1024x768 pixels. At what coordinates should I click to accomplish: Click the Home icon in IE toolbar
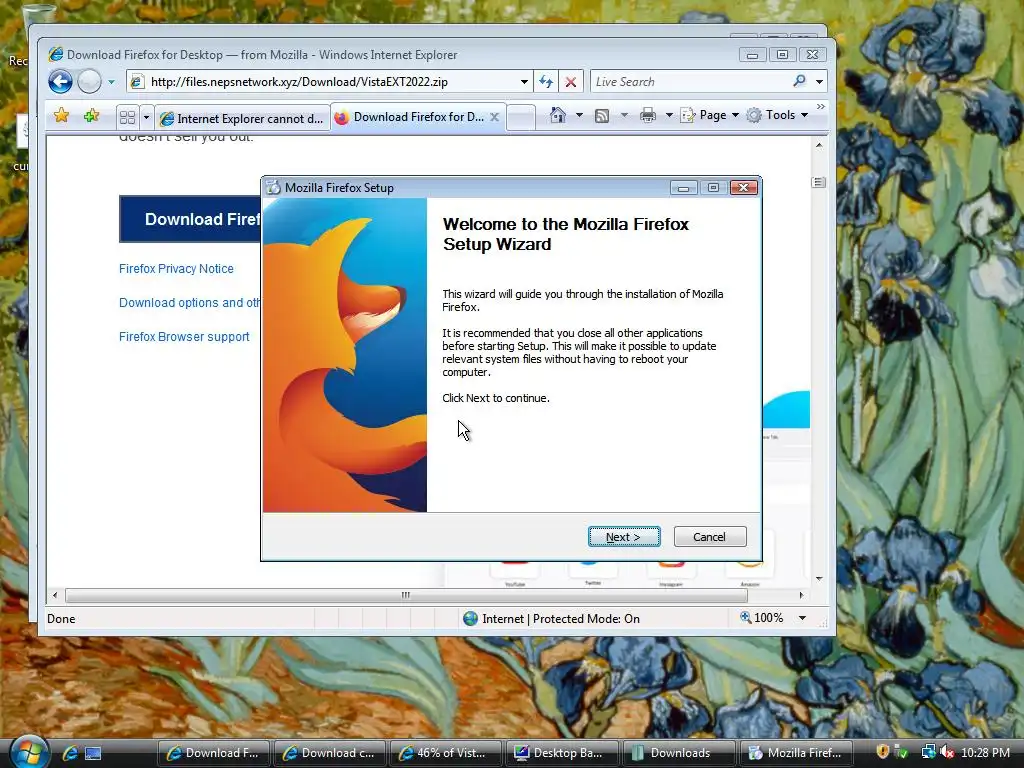[558, 116]
